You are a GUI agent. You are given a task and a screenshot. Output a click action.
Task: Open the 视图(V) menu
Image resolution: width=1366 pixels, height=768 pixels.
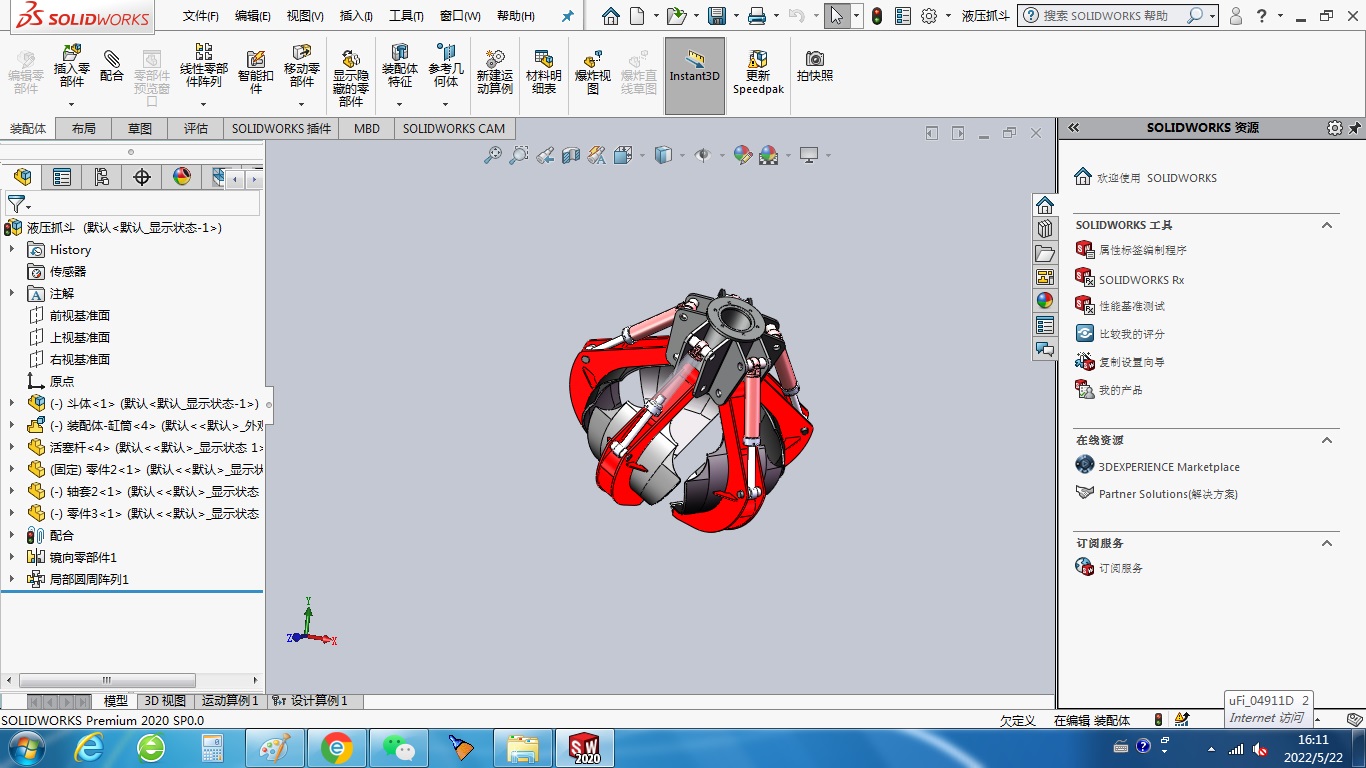click(x=305, y=16)
